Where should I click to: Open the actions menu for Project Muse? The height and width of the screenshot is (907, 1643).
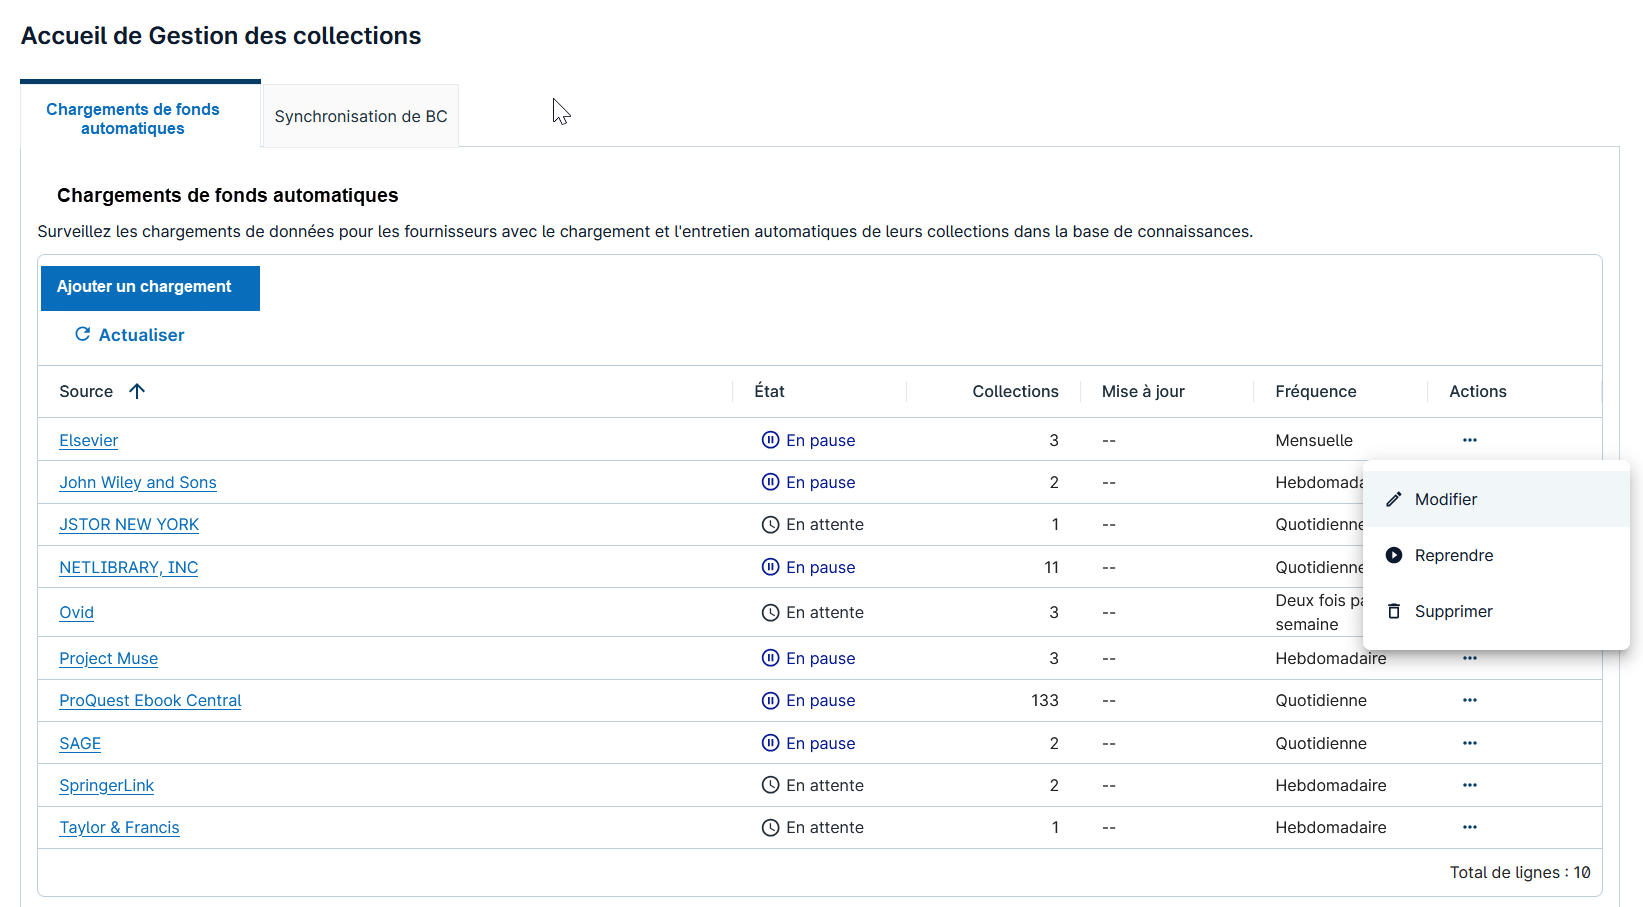pyautogui.click(x=1470, y=658)
